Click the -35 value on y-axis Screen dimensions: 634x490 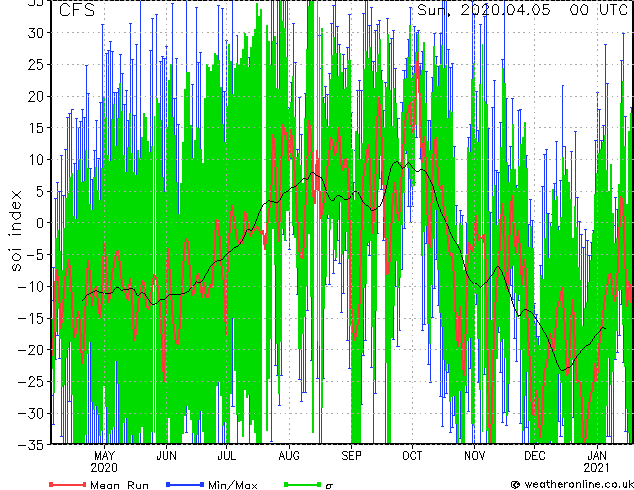[x=32, y=445]
